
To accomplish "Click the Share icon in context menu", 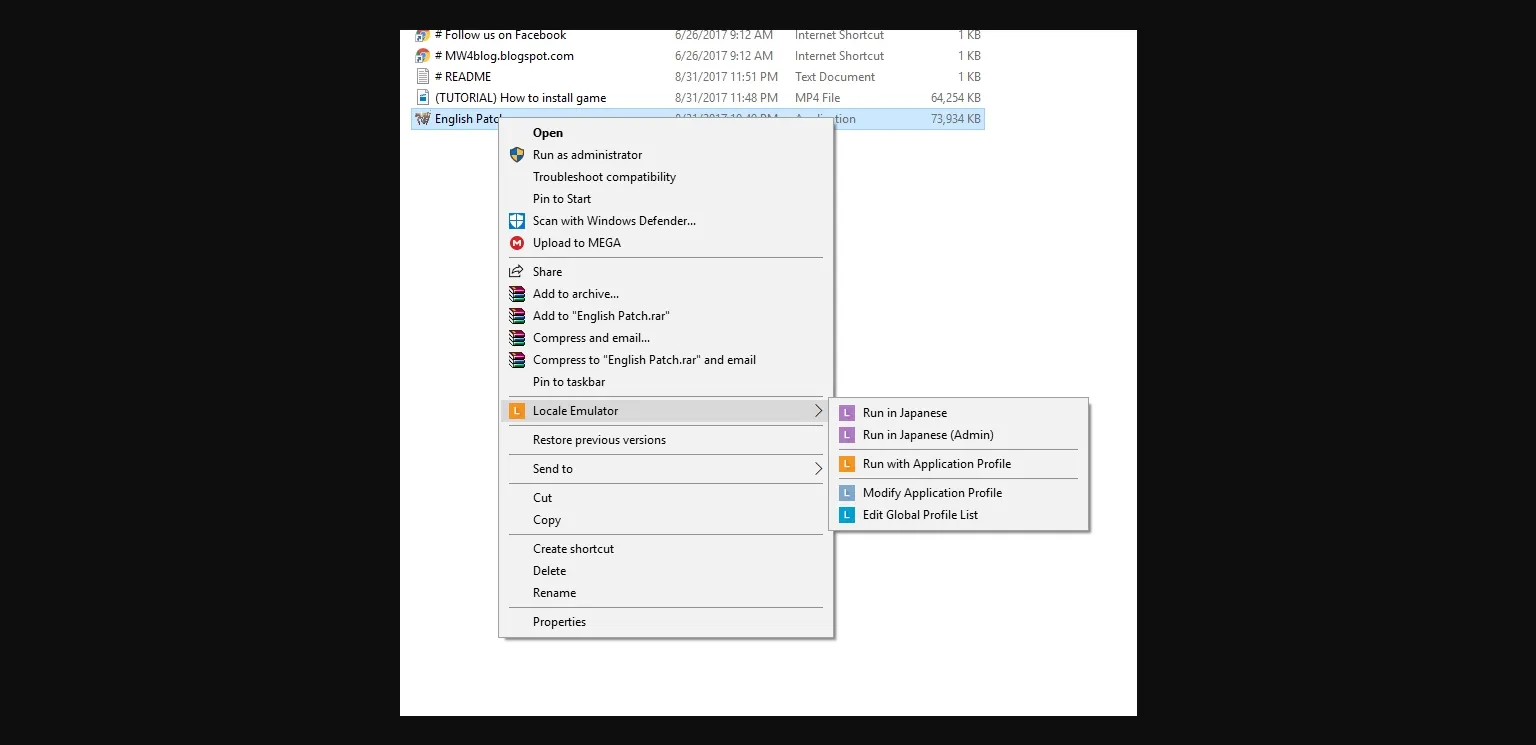I will (517, 272).
